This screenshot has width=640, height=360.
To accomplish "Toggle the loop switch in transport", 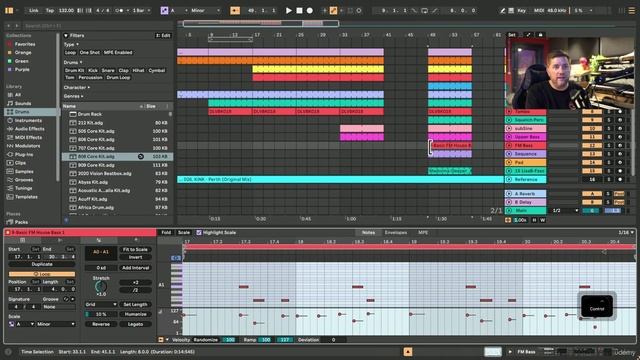I will (424, 10).
